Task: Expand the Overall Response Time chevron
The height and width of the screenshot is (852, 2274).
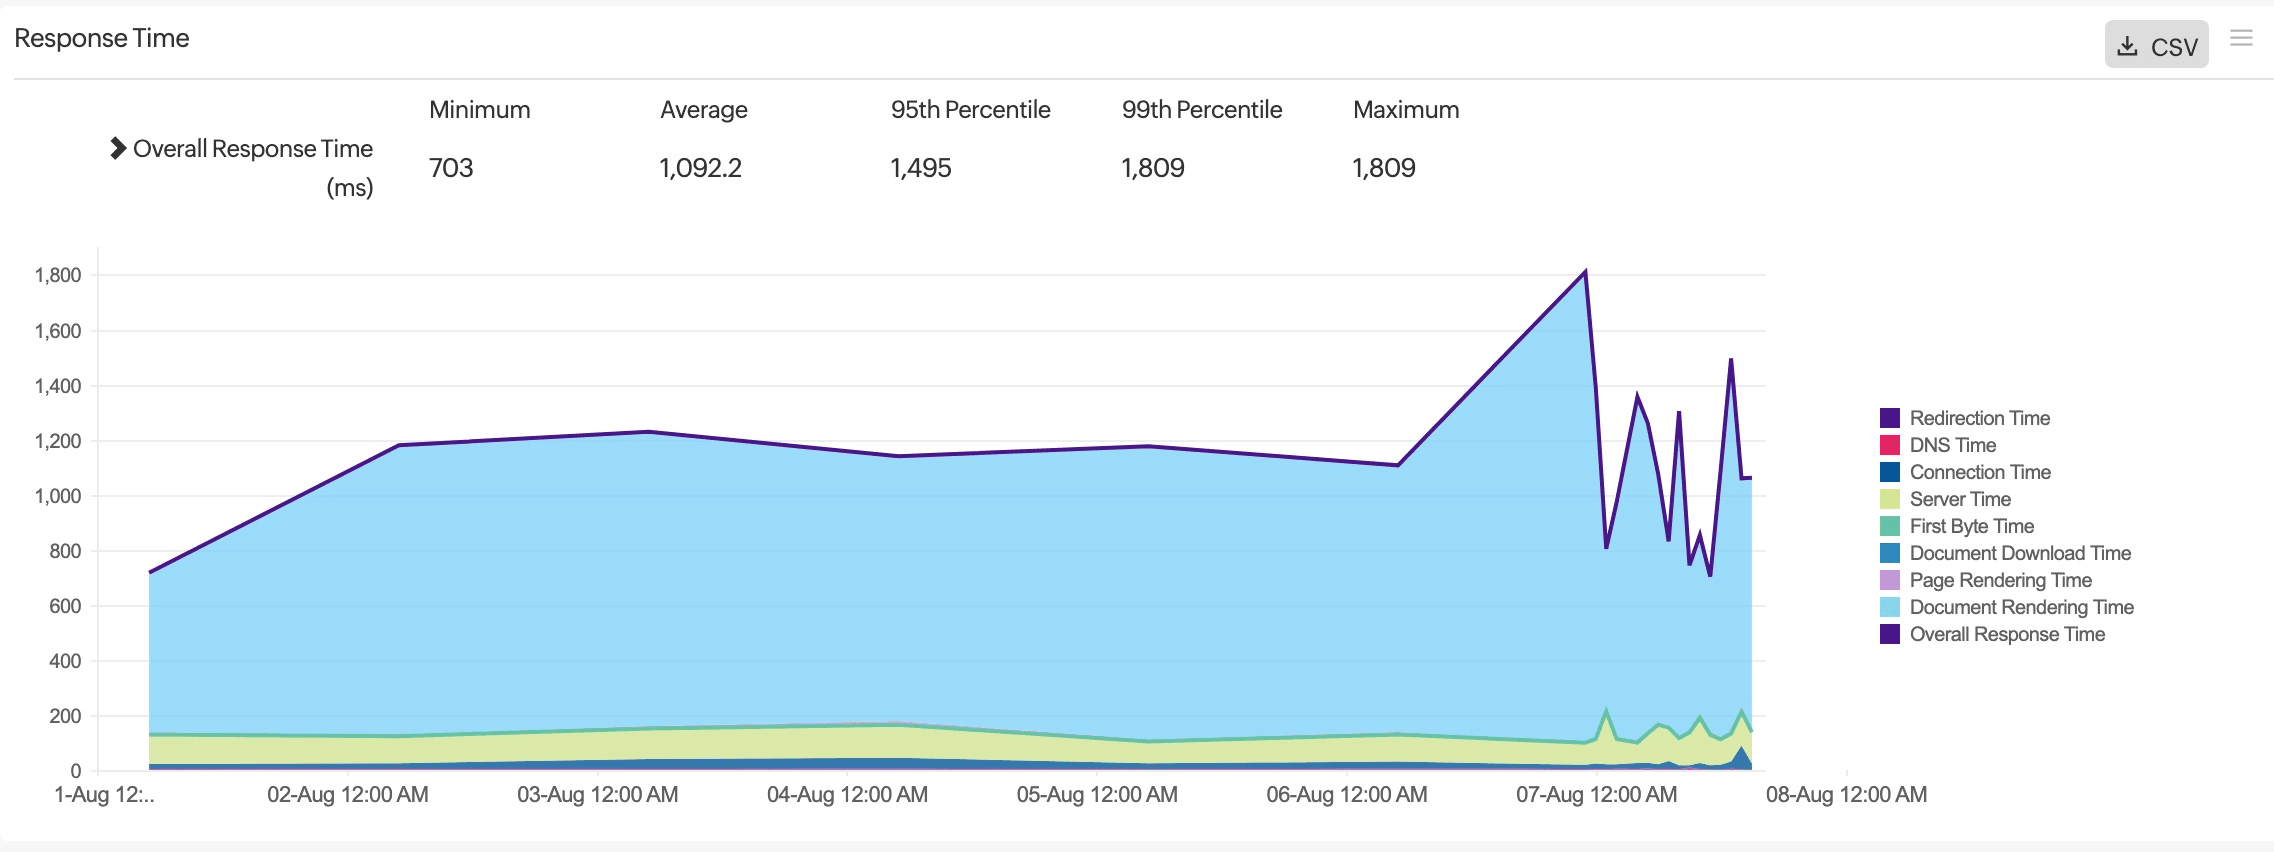Action: point(117,148)
